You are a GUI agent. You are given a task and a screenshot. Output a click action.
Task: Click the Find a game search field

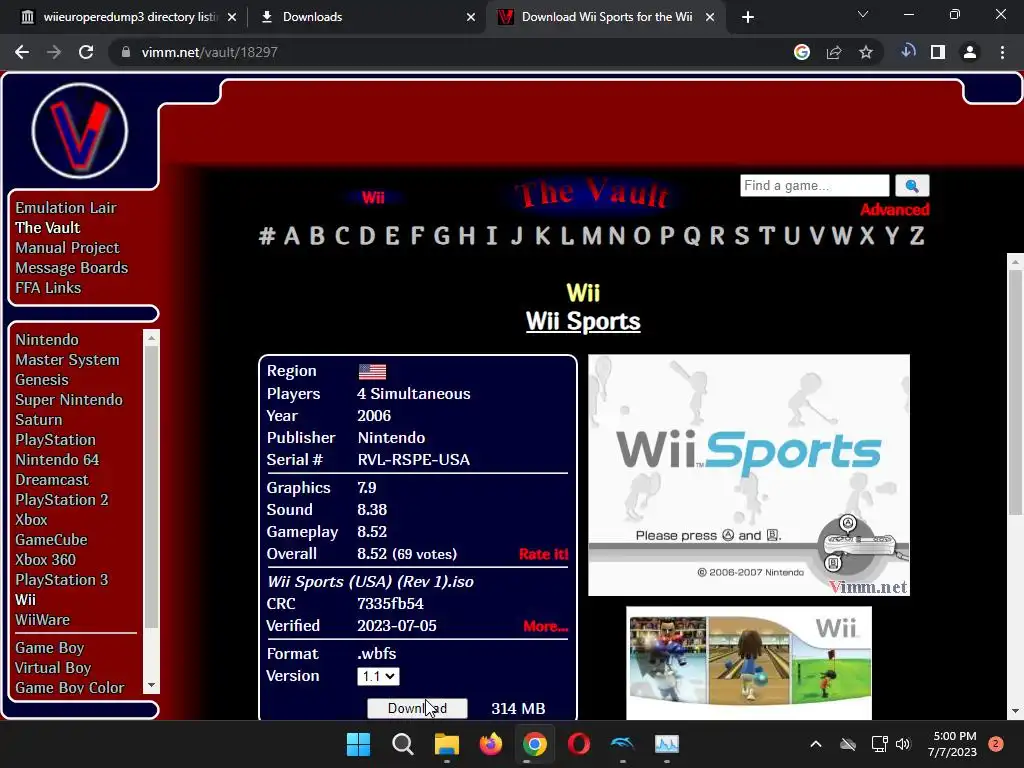tap(814, 185)
